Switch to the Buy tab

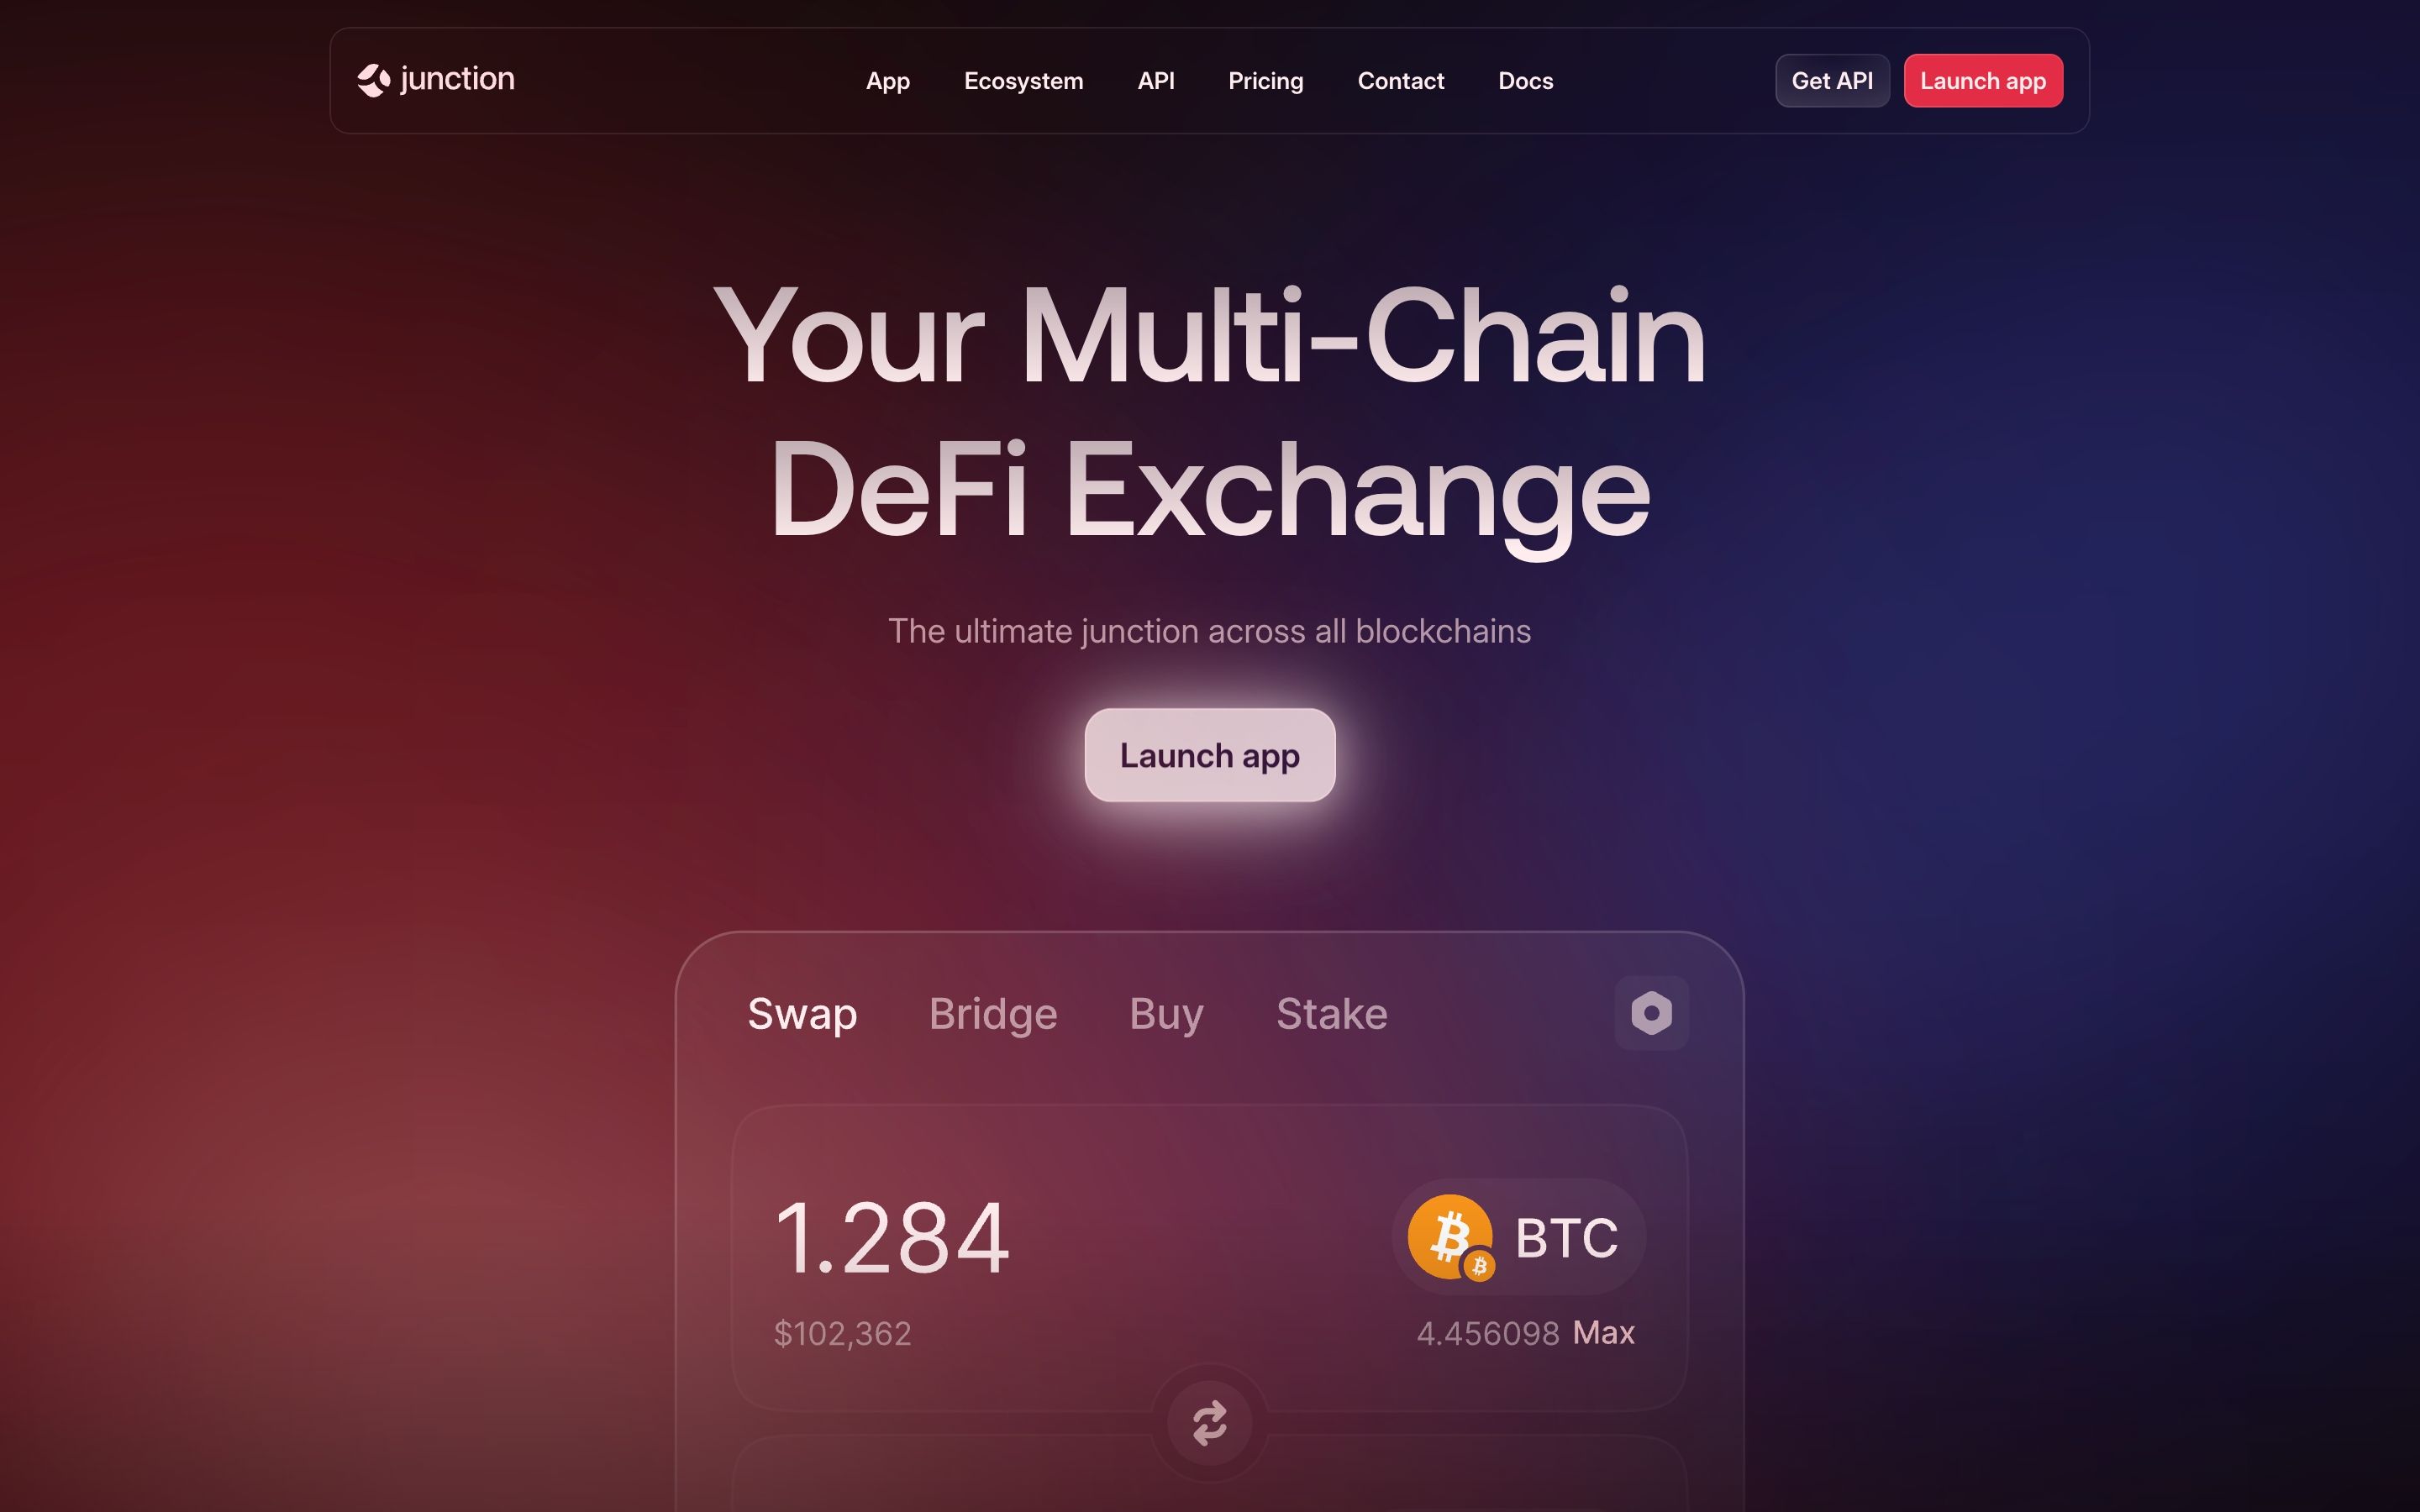click(x=1166, y=1014)
